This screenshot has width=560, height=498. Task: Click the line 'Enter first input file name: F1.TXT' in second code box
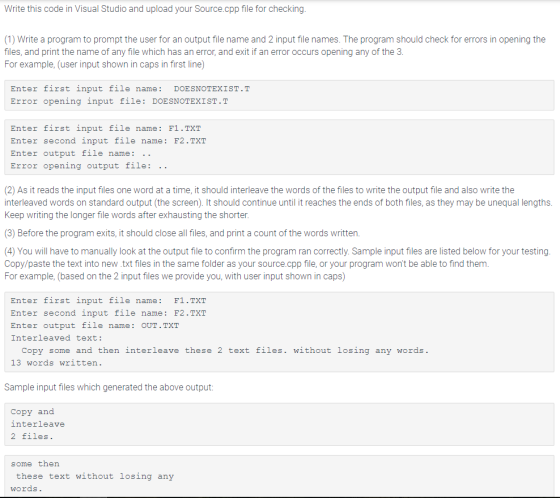click(106, 128)
